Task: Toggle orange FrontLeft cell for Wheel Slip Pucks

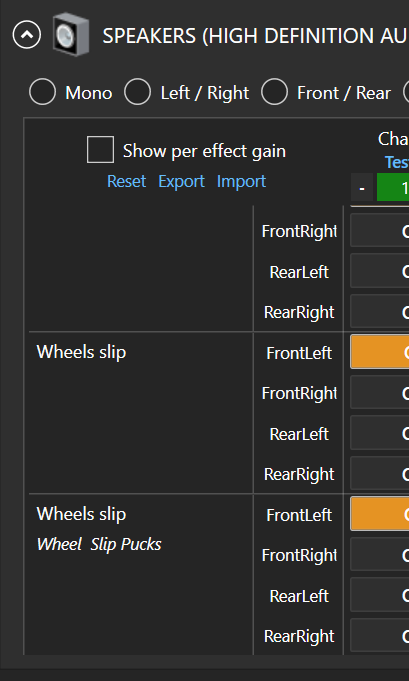Action: [x=379, y=514]
